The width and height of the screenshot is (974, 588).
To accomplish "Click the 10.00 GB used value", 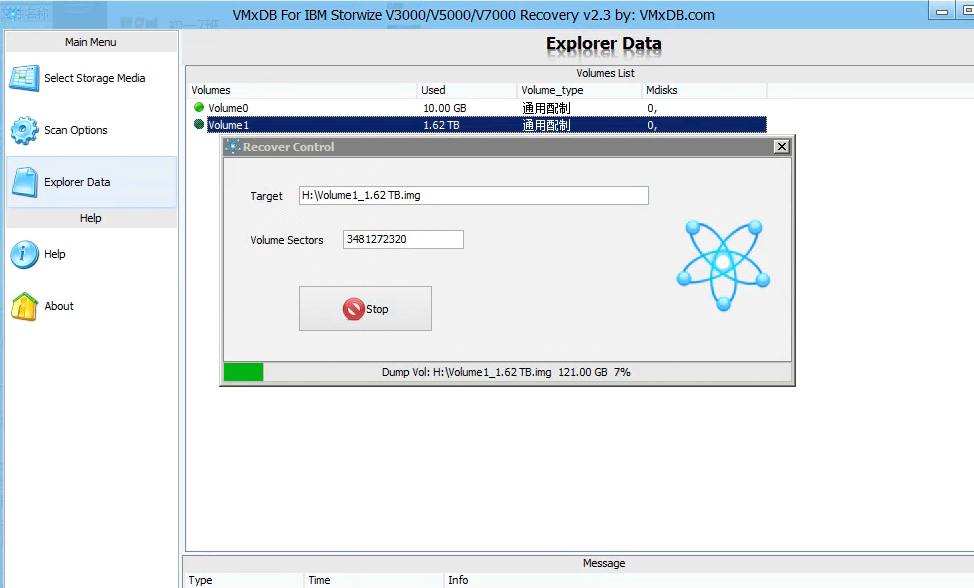I will click(x=445, y=108).
